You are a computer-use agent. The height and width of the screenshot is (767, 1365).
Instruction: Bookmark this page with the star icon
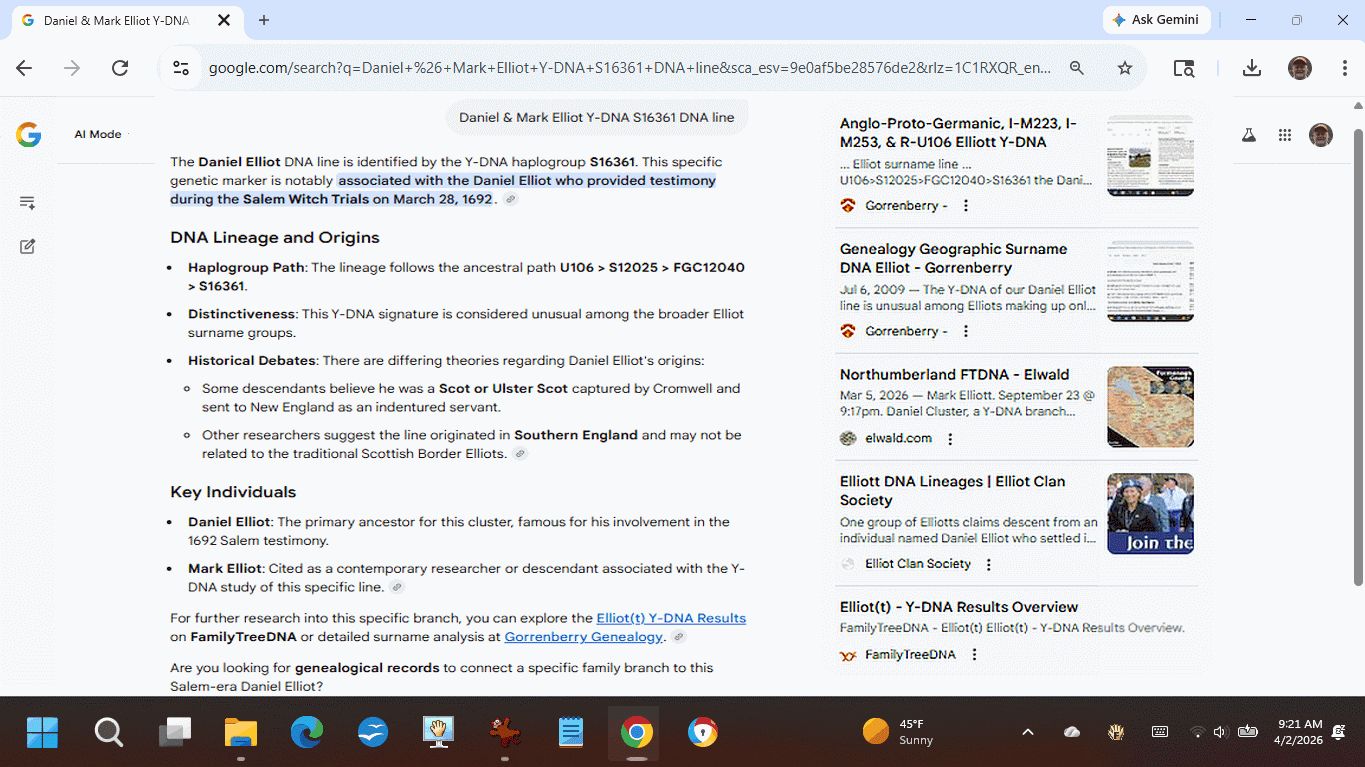tap(1125, 68)
